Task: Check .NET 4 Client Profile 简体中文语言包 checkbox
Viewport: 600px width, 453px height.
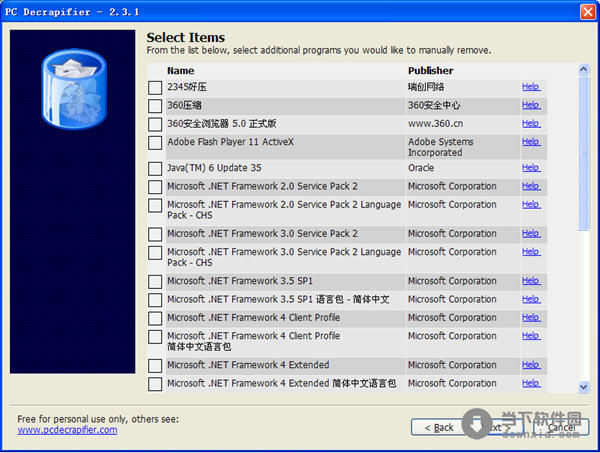Action: click(155, 337)
